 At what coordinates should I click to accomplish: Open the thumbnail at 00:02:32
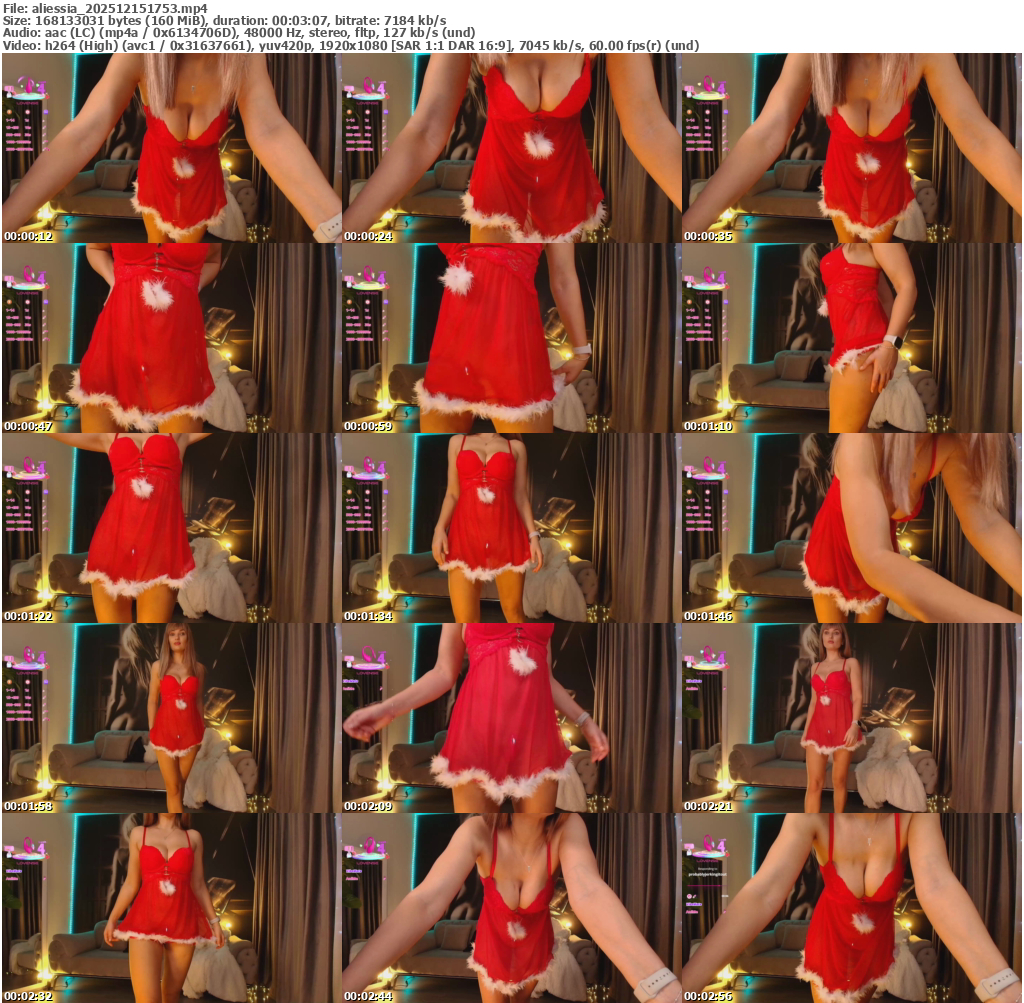pos(171,908)
